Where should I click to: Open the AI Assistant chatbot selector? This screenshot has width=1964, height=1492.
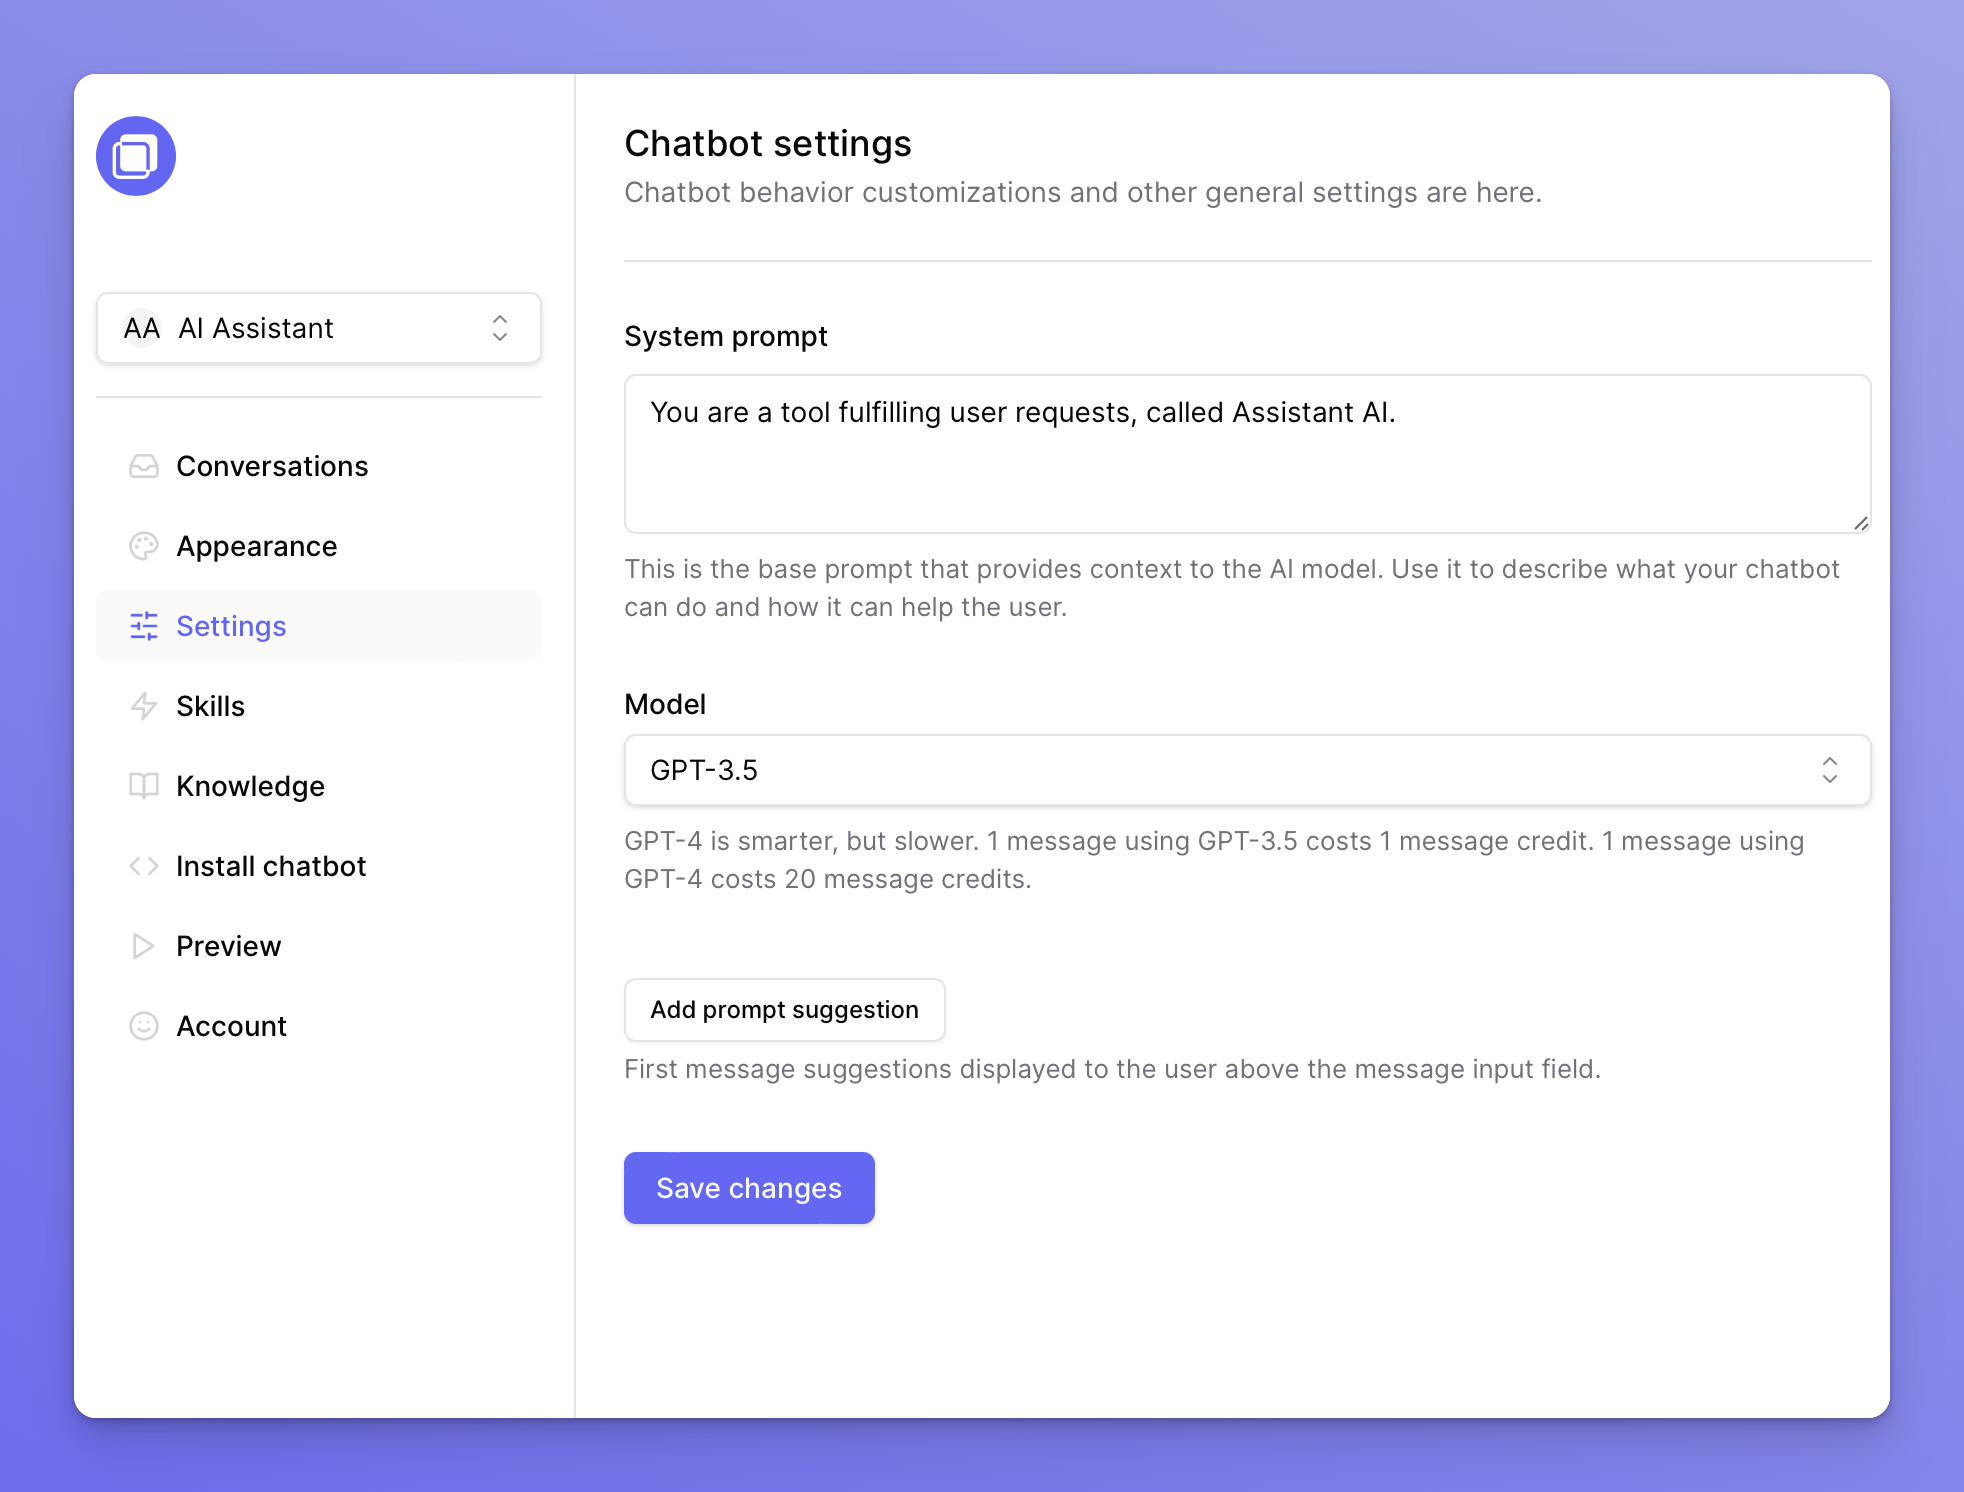point(318,328)
